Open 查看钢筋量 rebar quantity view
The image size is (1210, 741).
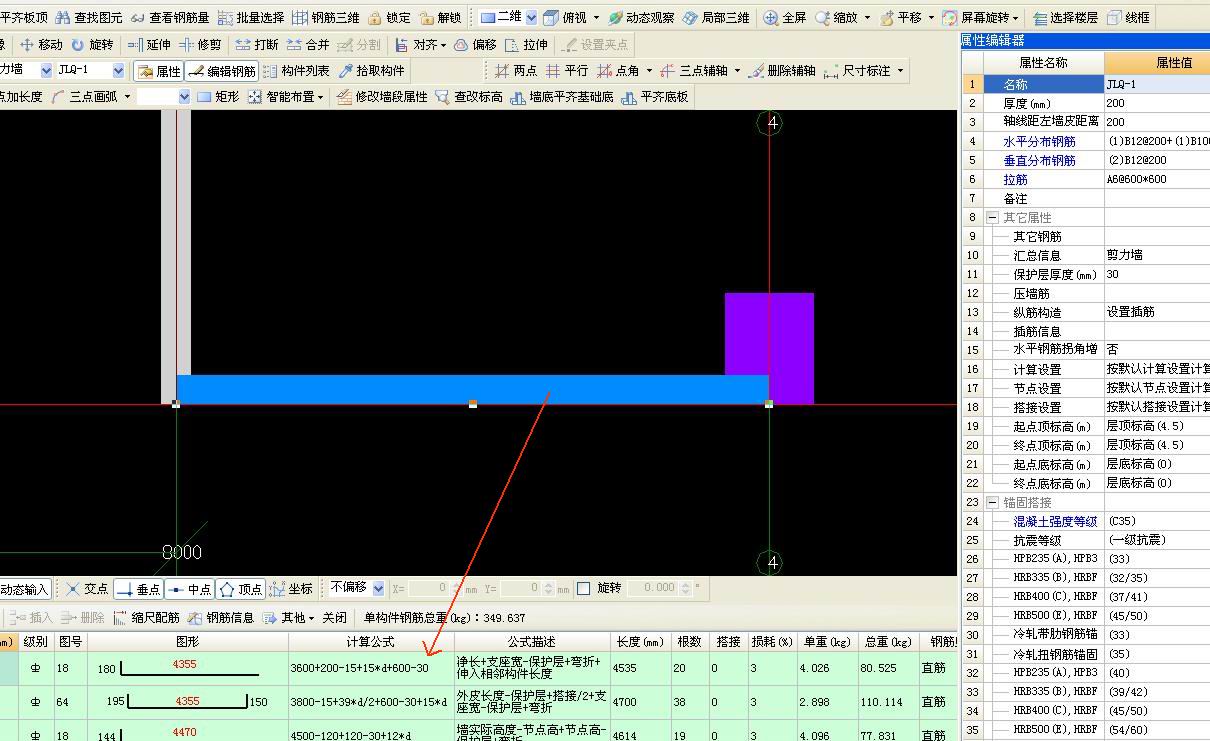(170, 18)
